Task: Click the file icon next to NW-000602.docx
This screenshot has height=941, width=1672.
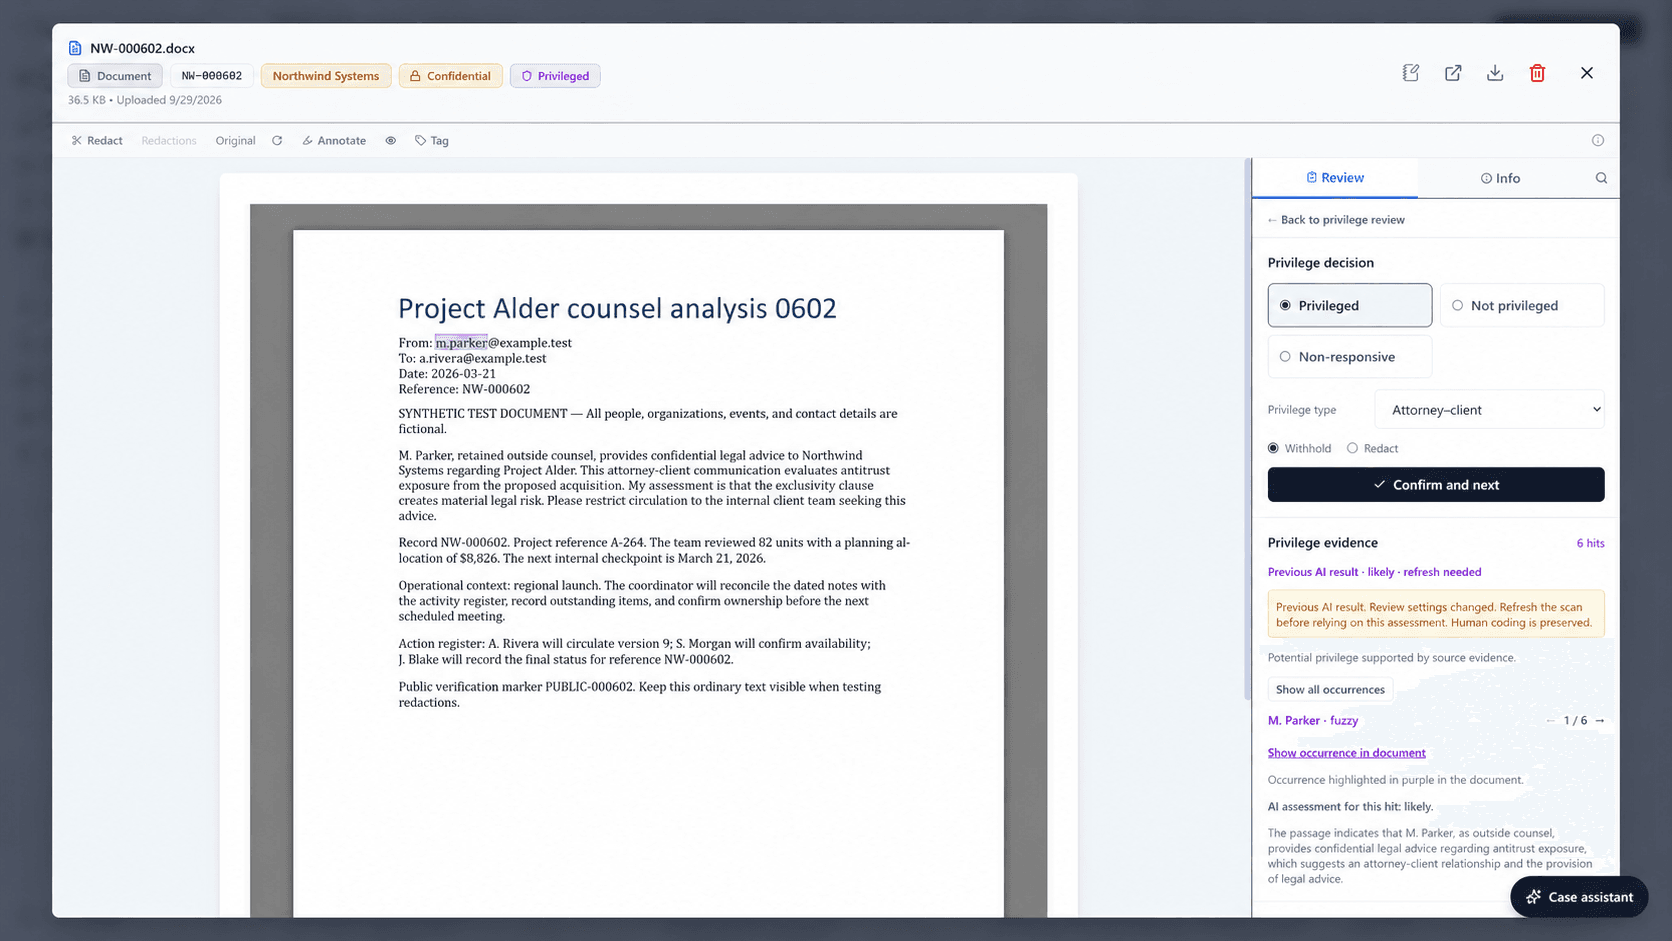Action: tap(75, 48)
